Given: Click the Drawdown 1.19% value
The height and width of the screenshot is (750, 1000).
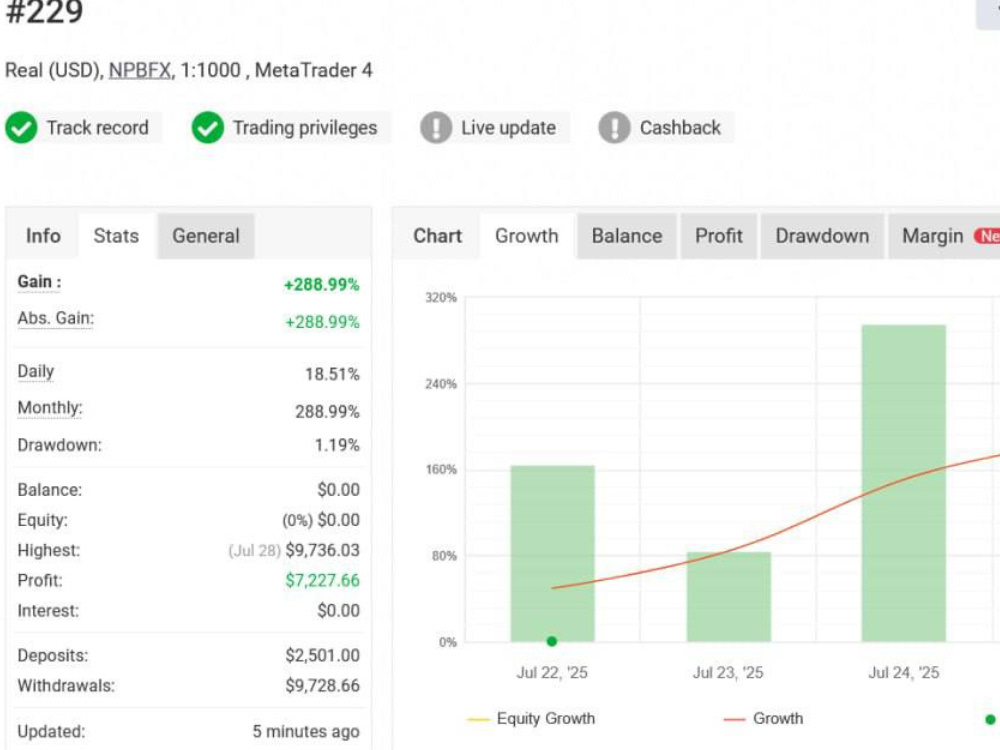Looking at the screenshot, I should pyautogui.click(x=337, y=445).
